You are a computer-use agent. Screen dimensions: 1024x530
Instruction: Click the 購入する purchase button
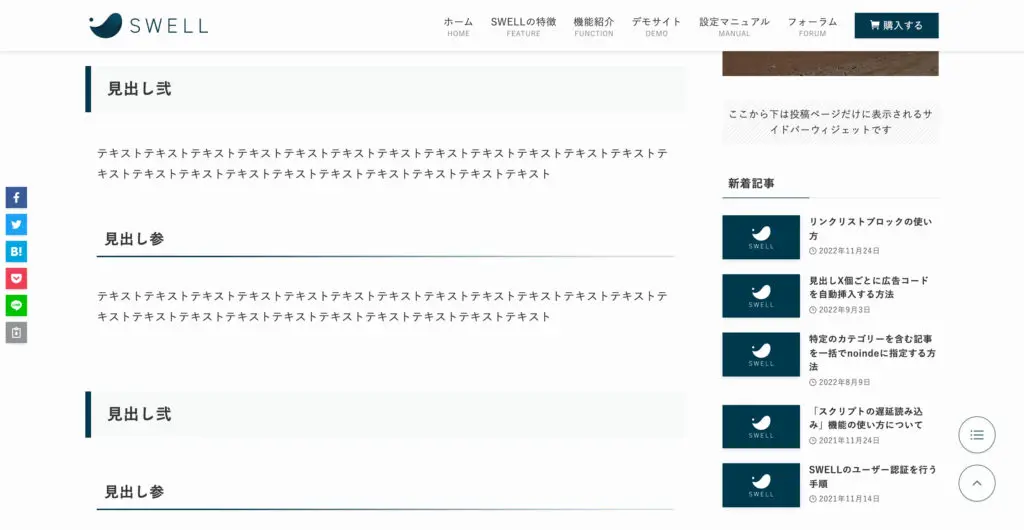(x=896, y=25)
